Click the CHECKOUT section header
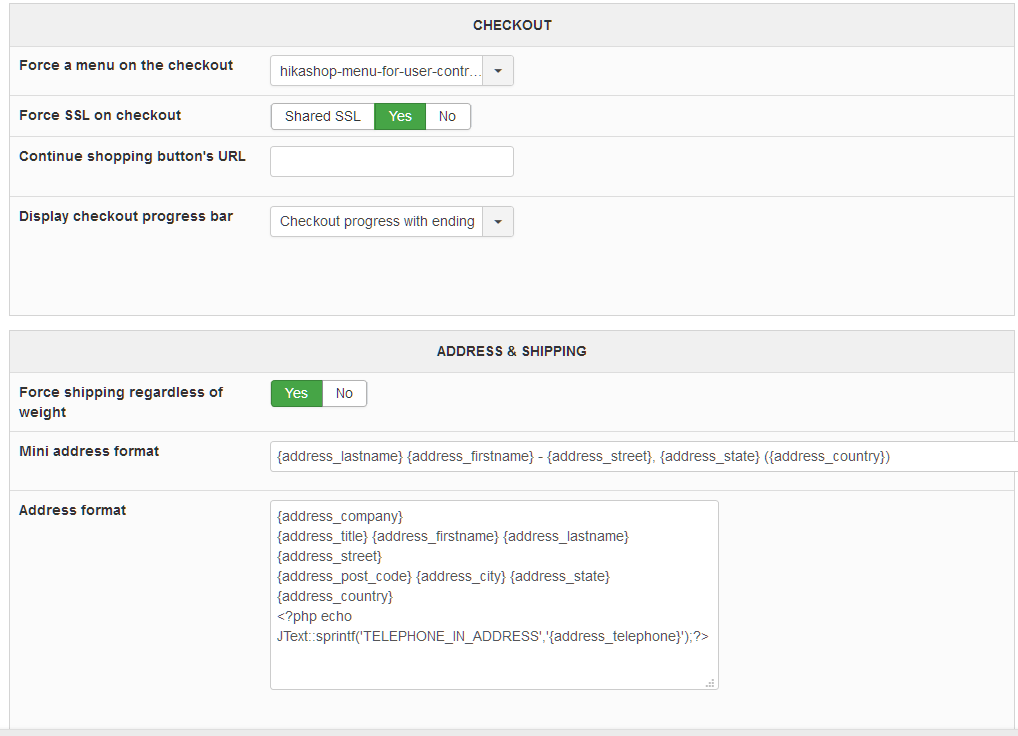Screen dimensions: 1018x736 point(512,25)
